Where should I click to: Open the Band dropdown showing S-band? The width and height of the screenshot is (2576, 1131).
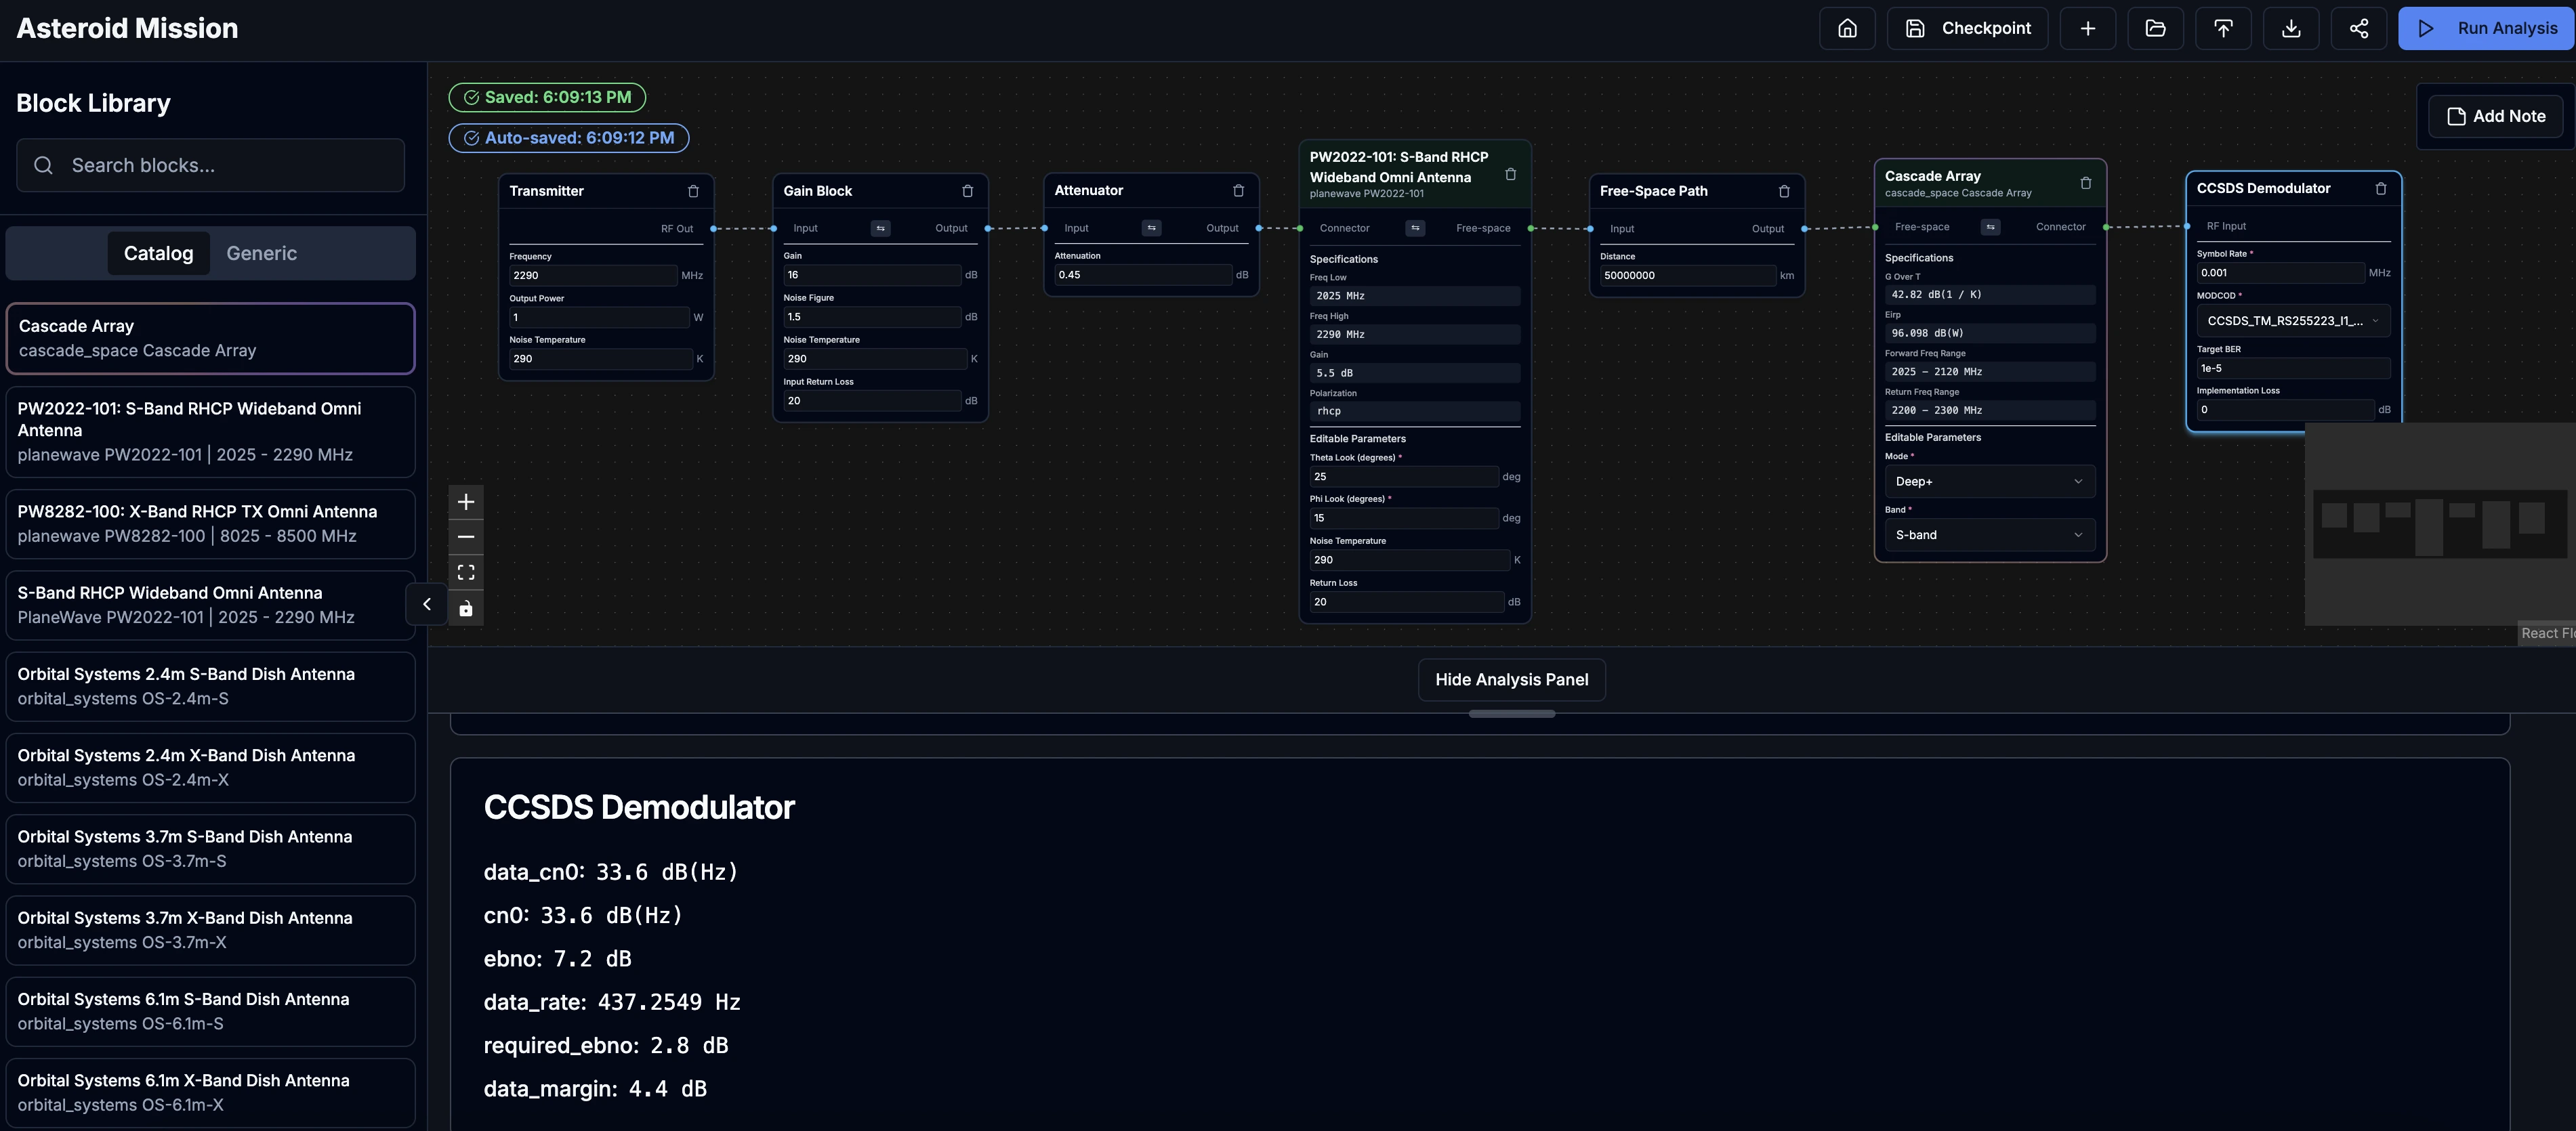pyautogui.click(x=1988, y=534)
